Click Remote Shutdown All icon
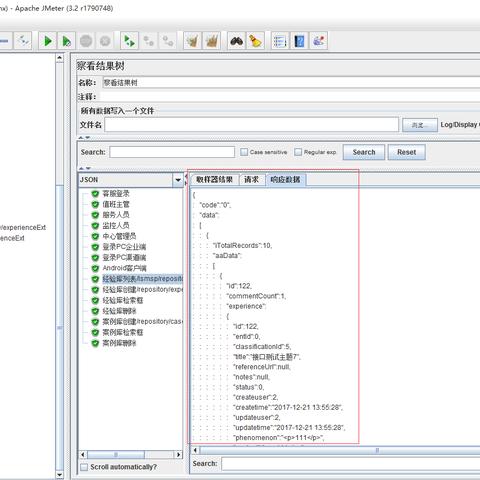 click(x=168, y=41)
